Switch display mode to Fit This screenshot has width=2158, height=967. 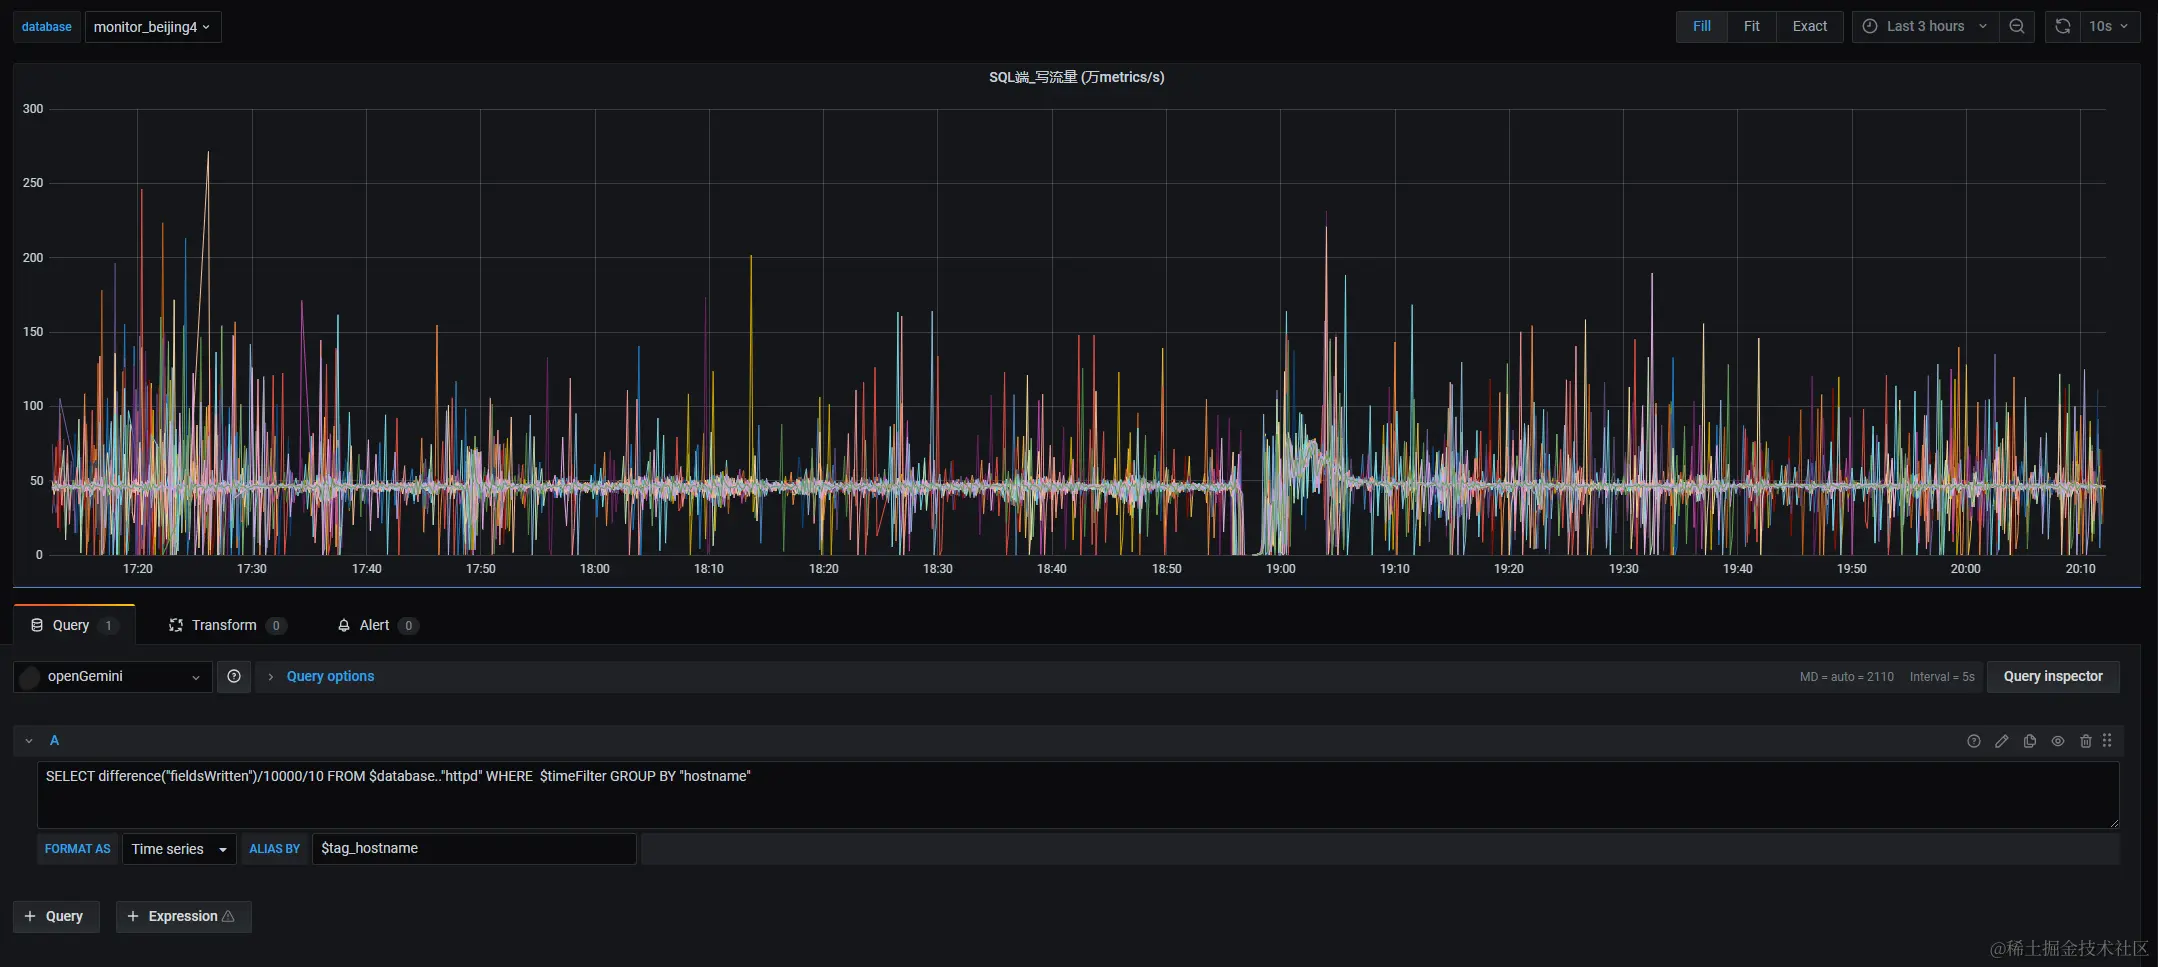point(1751,26)
